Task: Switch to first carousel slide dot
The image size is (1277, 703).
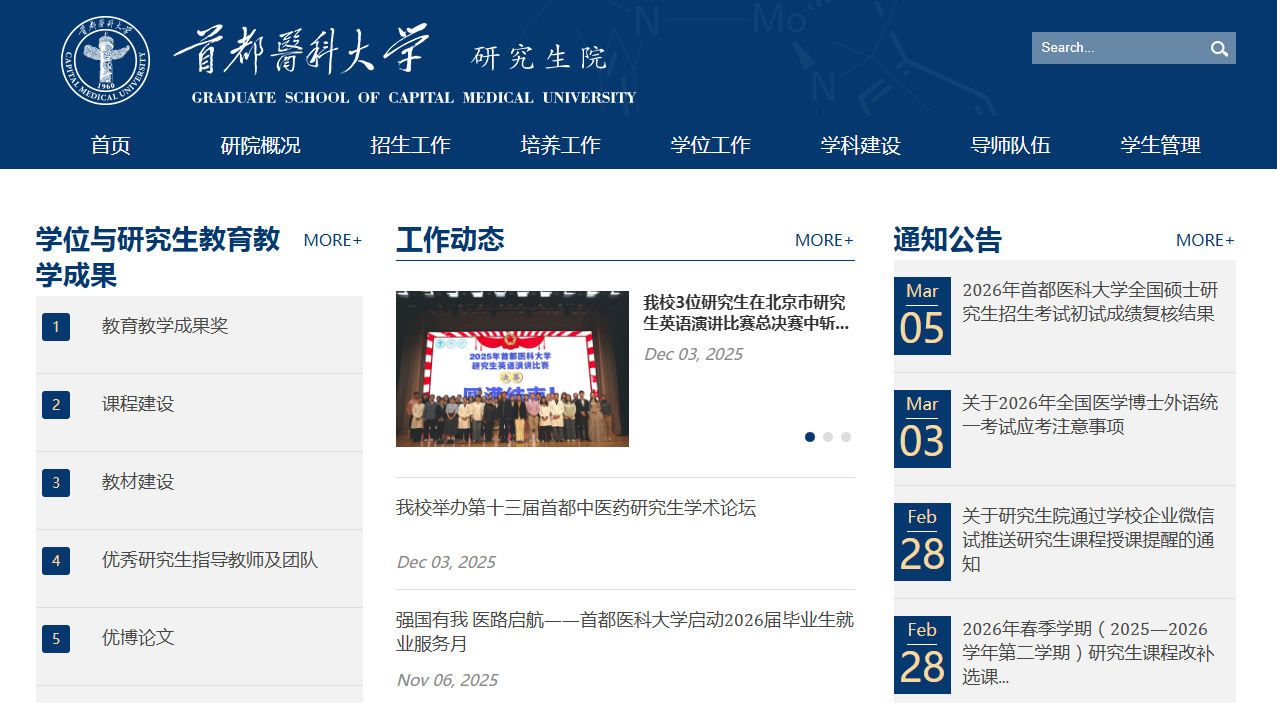Action: point(810,437)
